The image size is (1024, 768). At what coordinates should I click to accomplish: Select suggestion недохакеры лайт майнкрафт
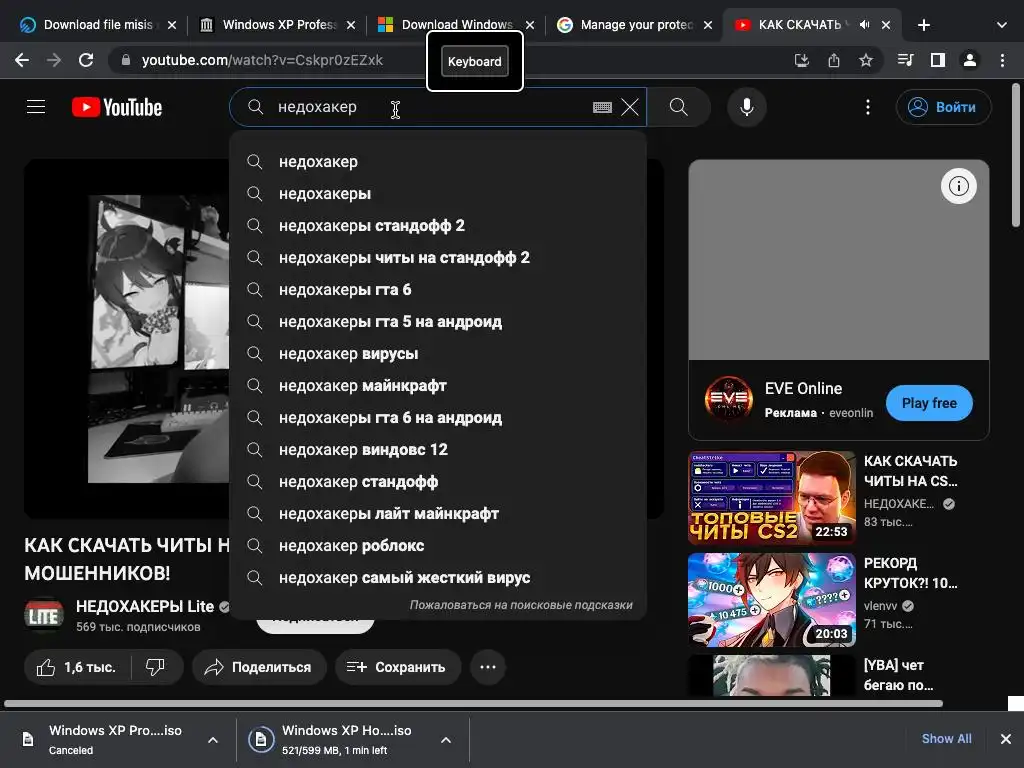click(x=438, y=514)
